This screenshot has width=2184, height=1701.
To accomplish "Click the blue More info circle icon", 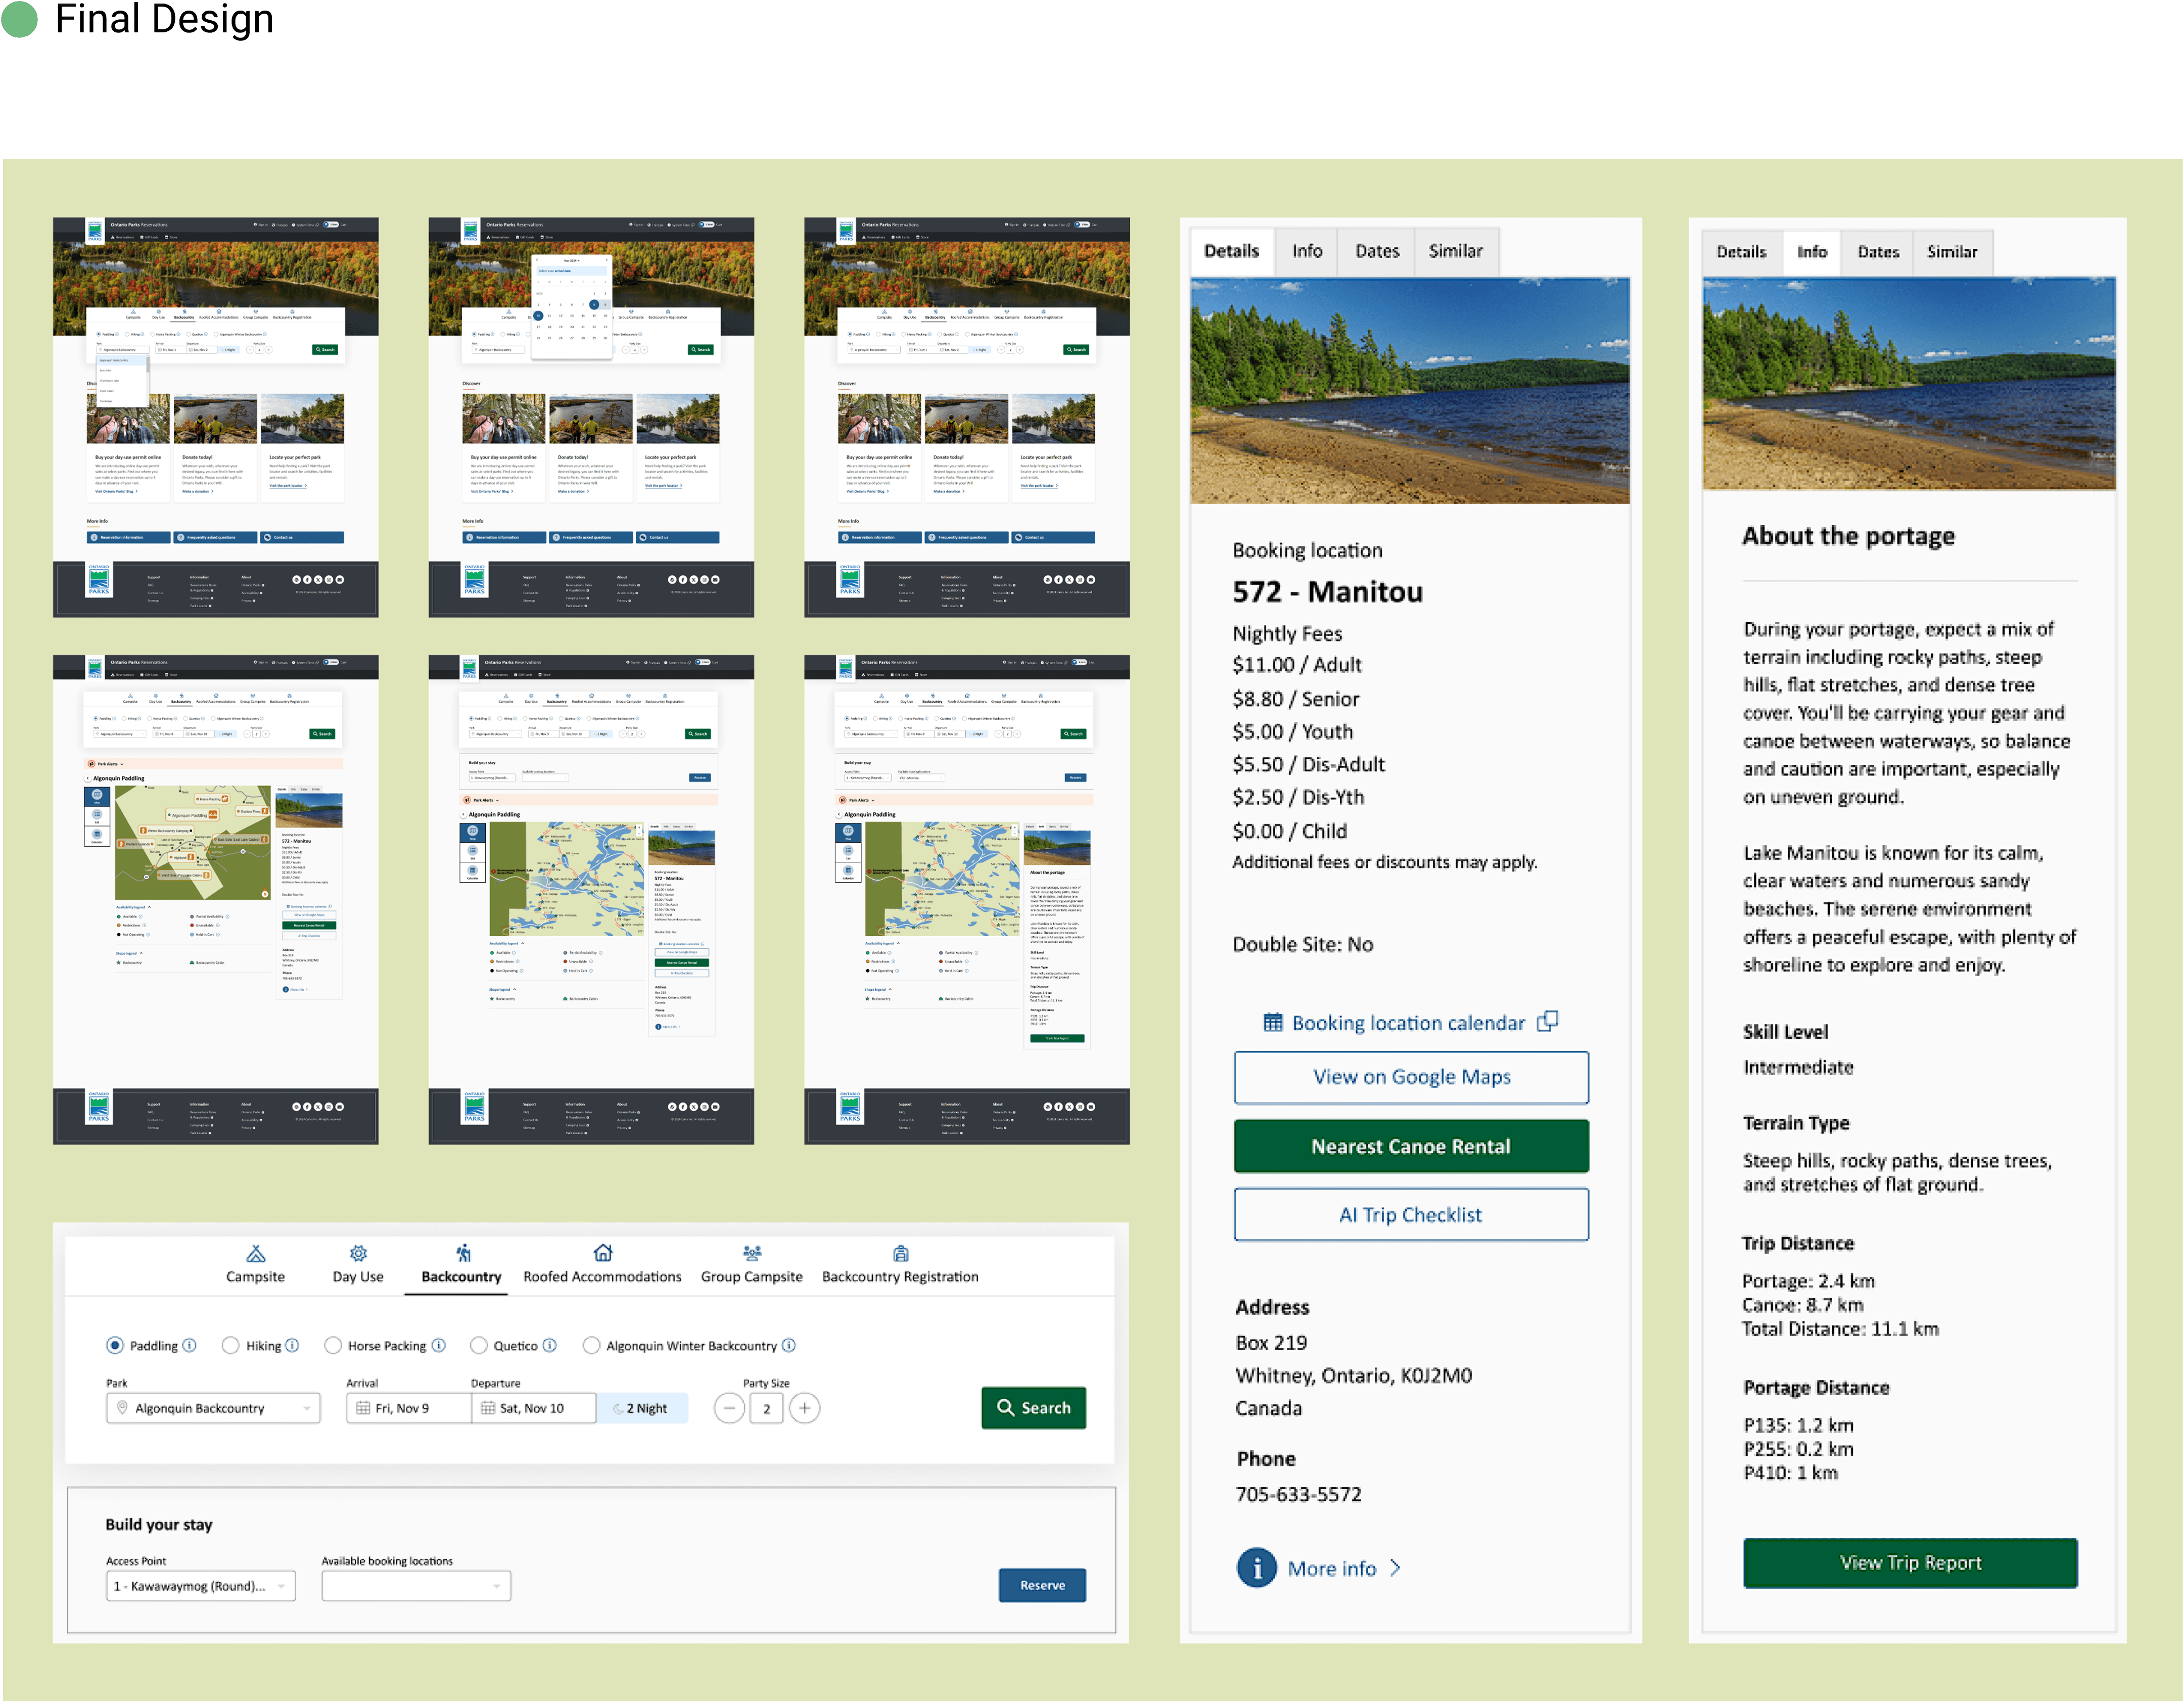I will 1256,1567.
